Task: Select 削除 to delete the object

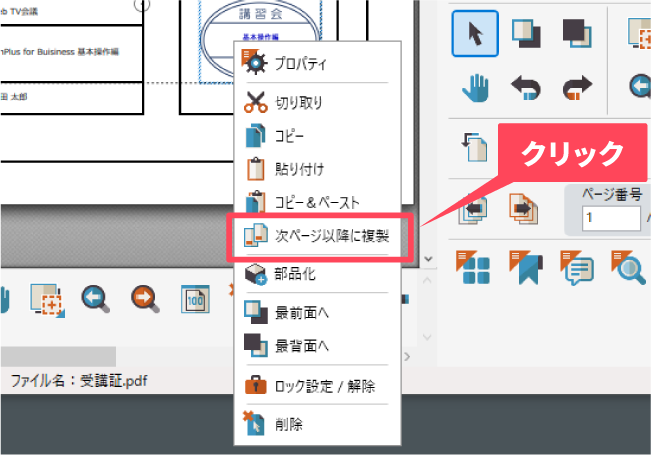Action: click(289, 424)
